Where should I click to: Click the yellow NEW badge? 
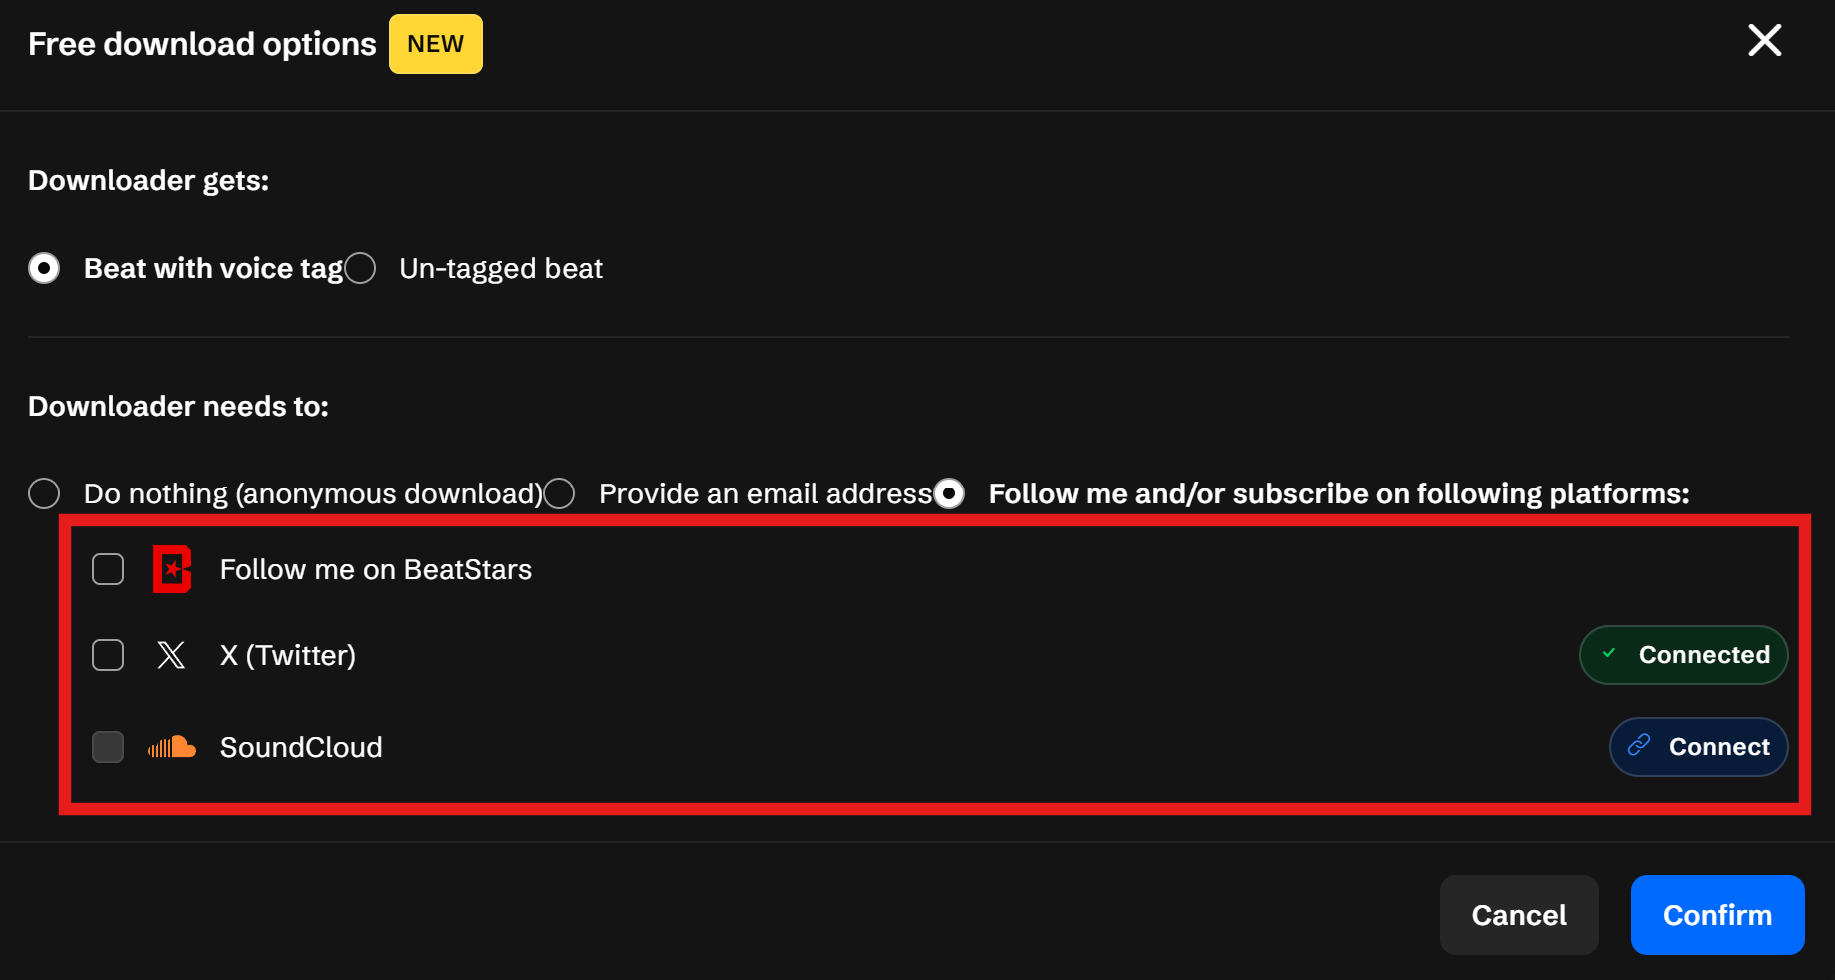click(435, 44)
